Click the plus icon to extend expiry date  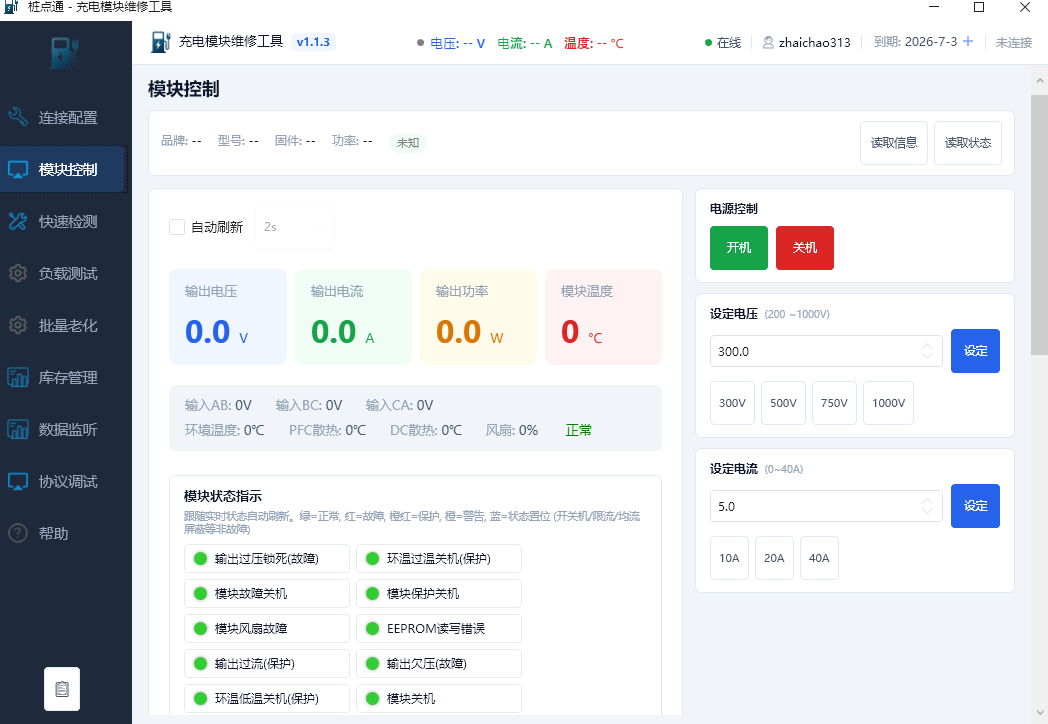point(968,41)
